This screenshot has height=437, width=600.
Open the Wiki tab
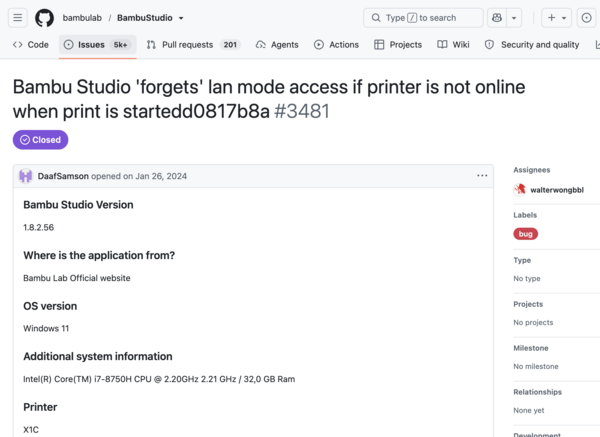tap(453, 45)
